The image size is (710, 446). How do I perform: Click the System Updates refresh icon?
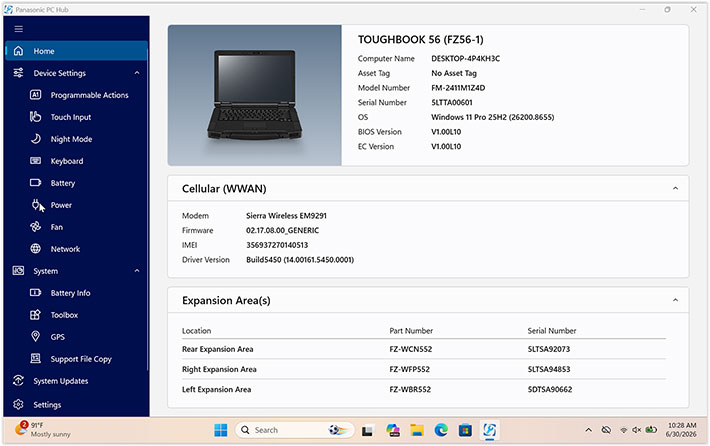(19, 380)
